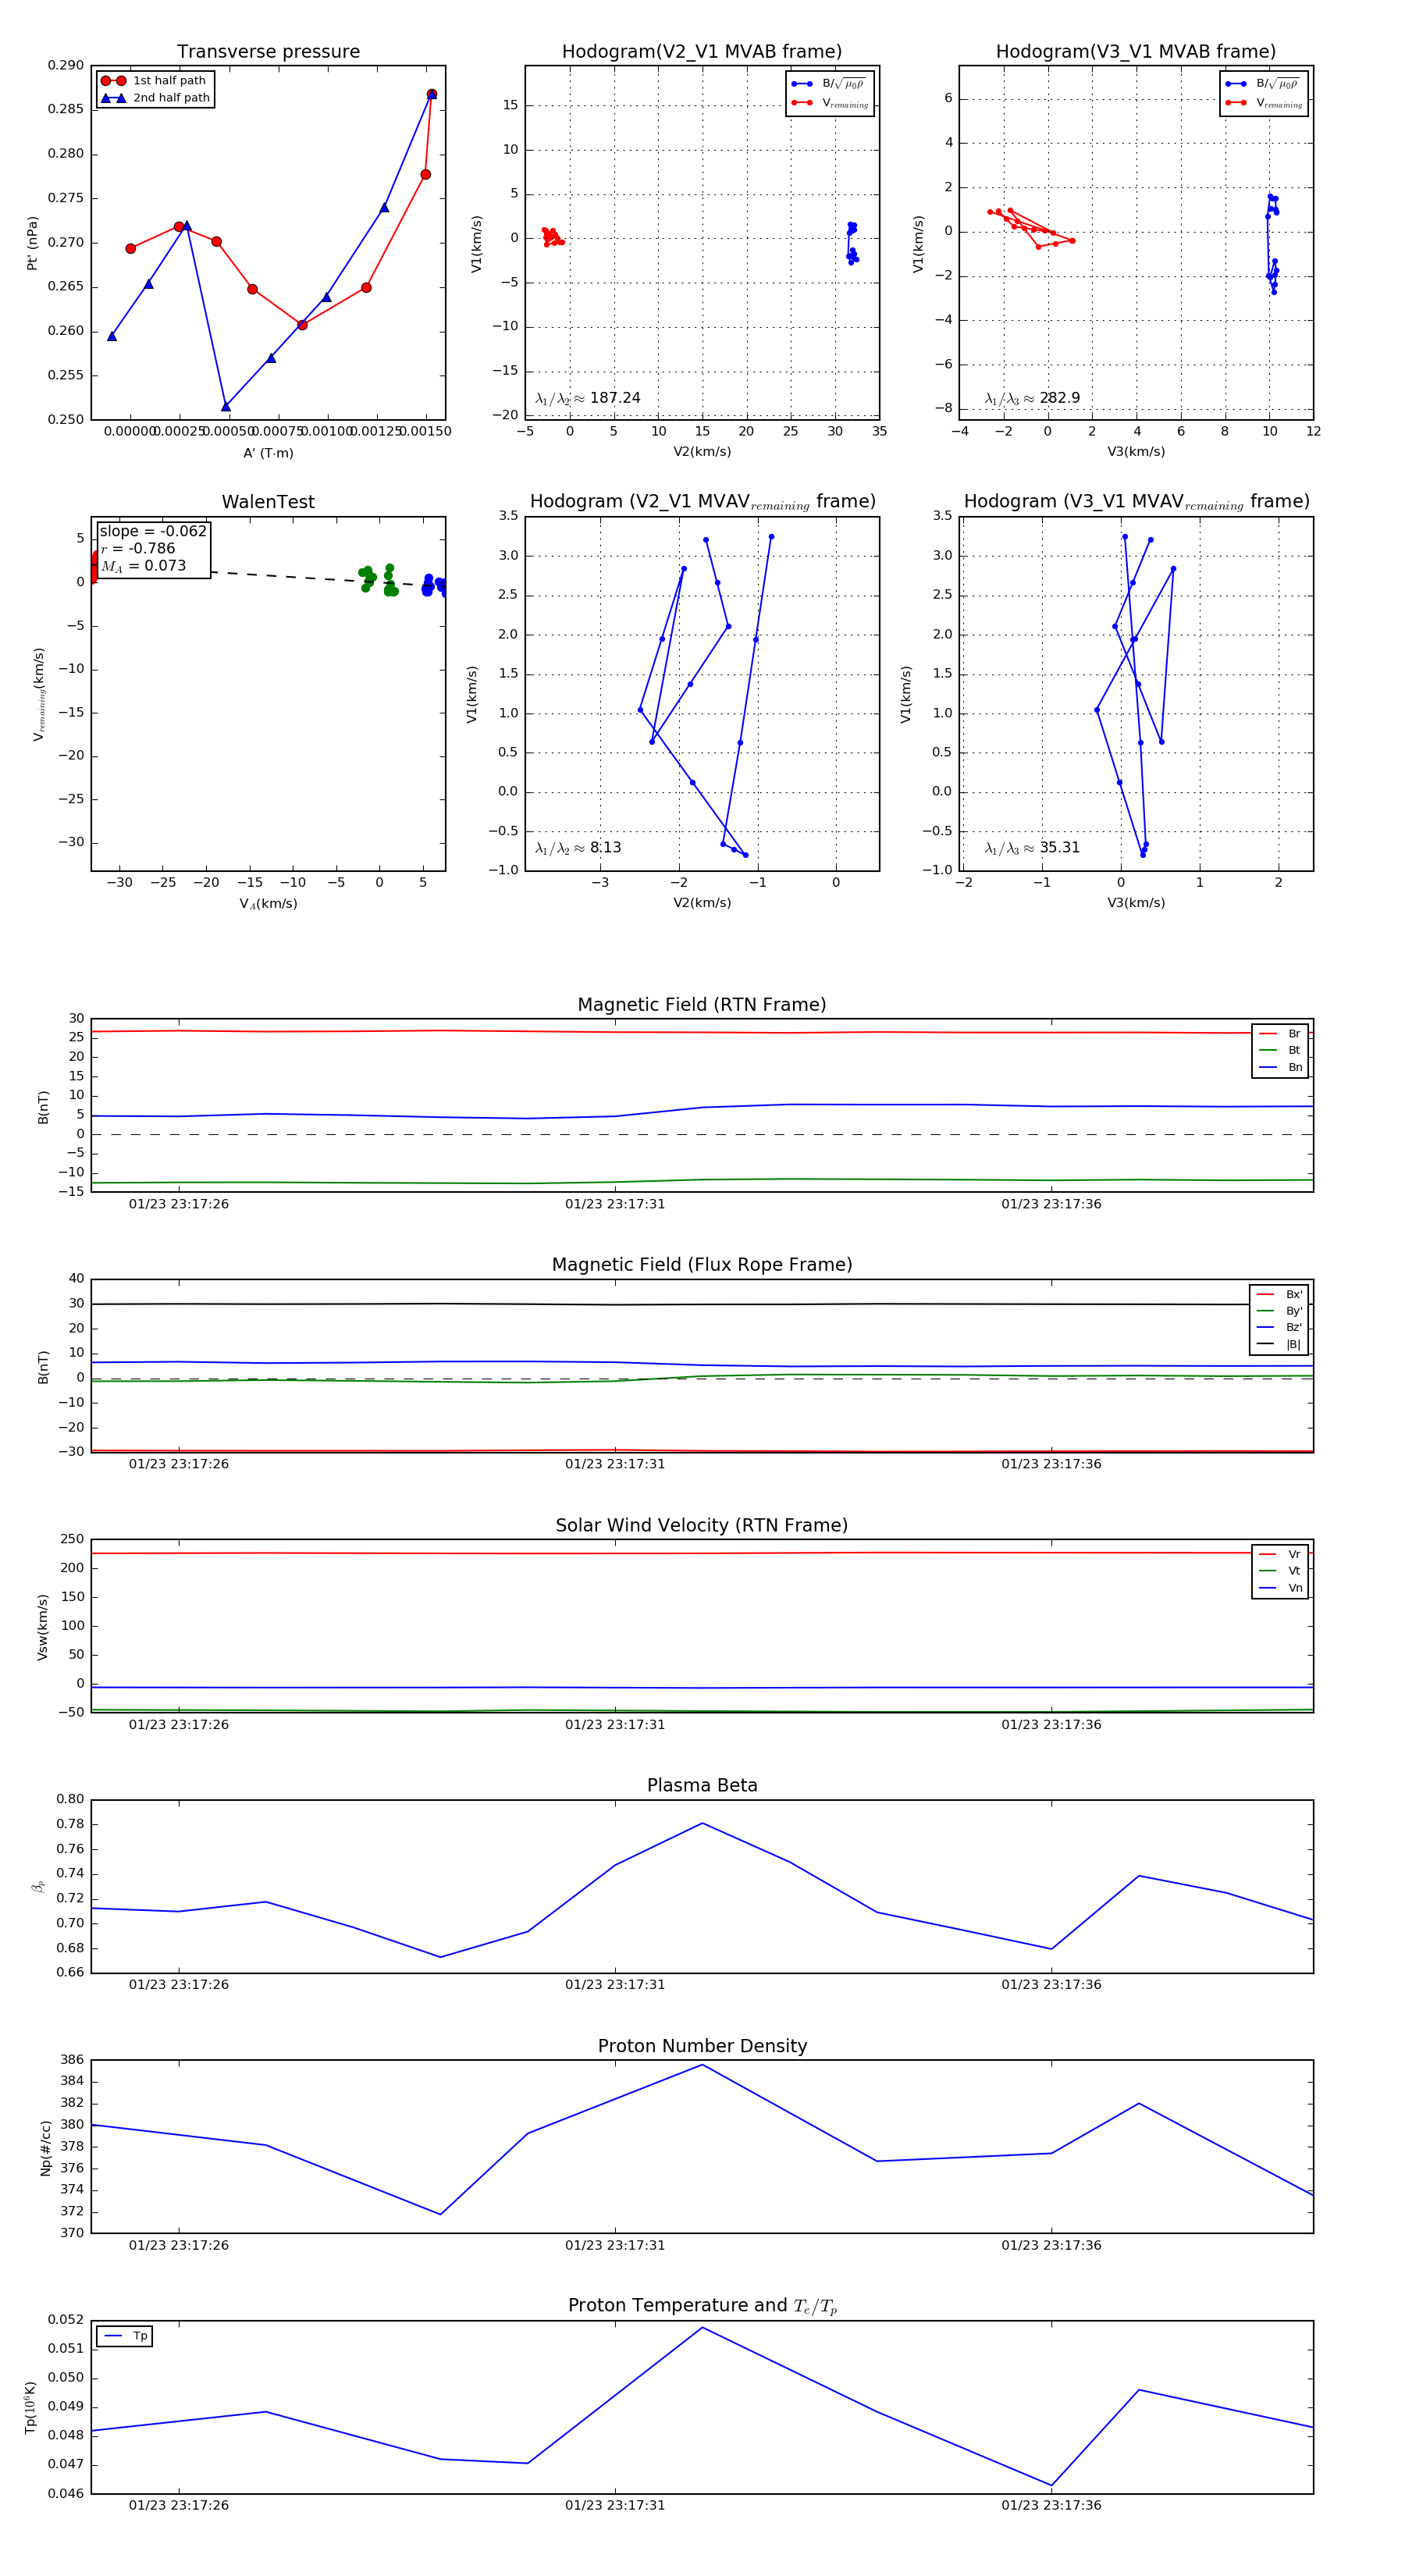Click the "WalenTest" plot title

tap(268, 502)
